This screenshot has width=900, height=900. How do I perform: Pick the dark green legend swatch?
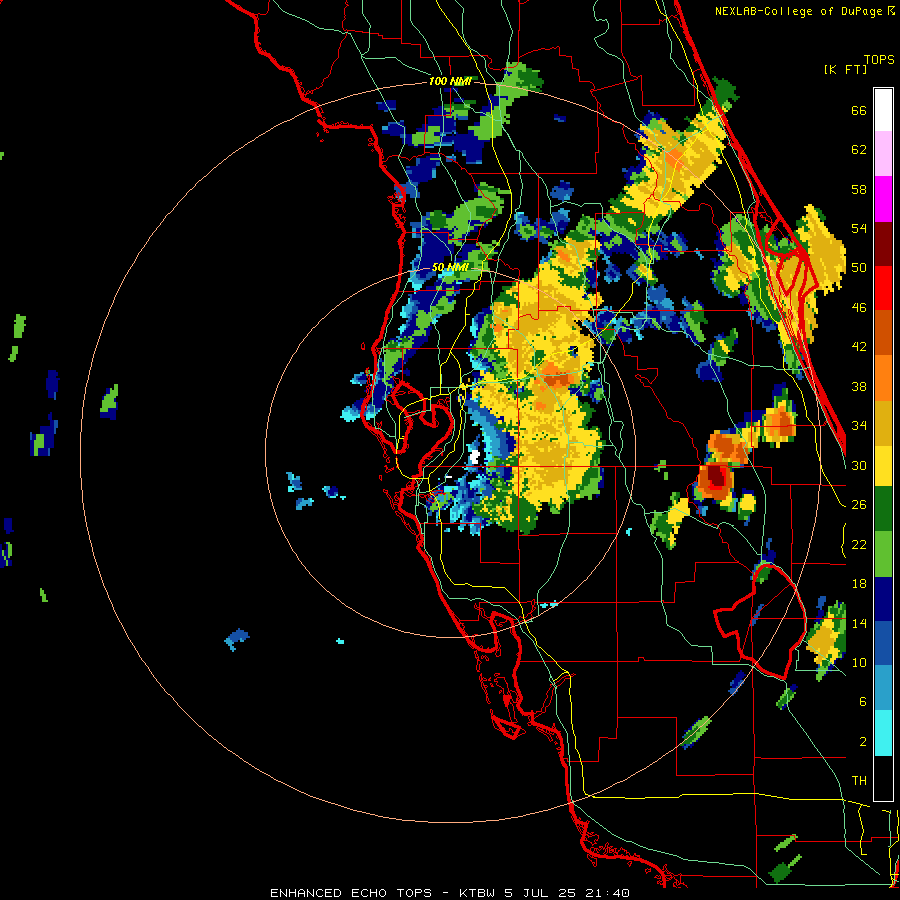(x=883, y=509)
